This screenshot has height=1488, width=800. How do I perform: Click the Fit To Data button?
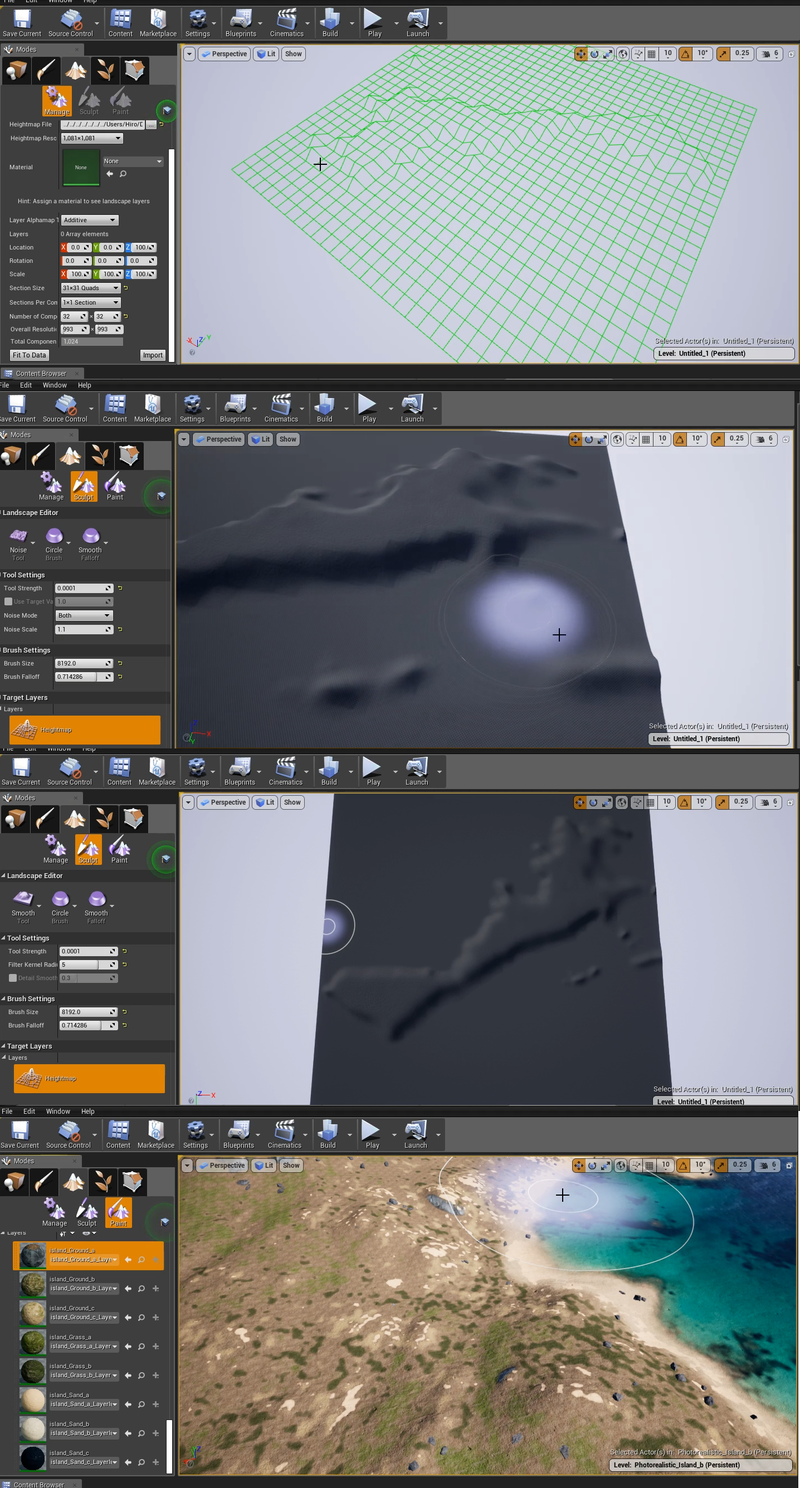(29, 355)
